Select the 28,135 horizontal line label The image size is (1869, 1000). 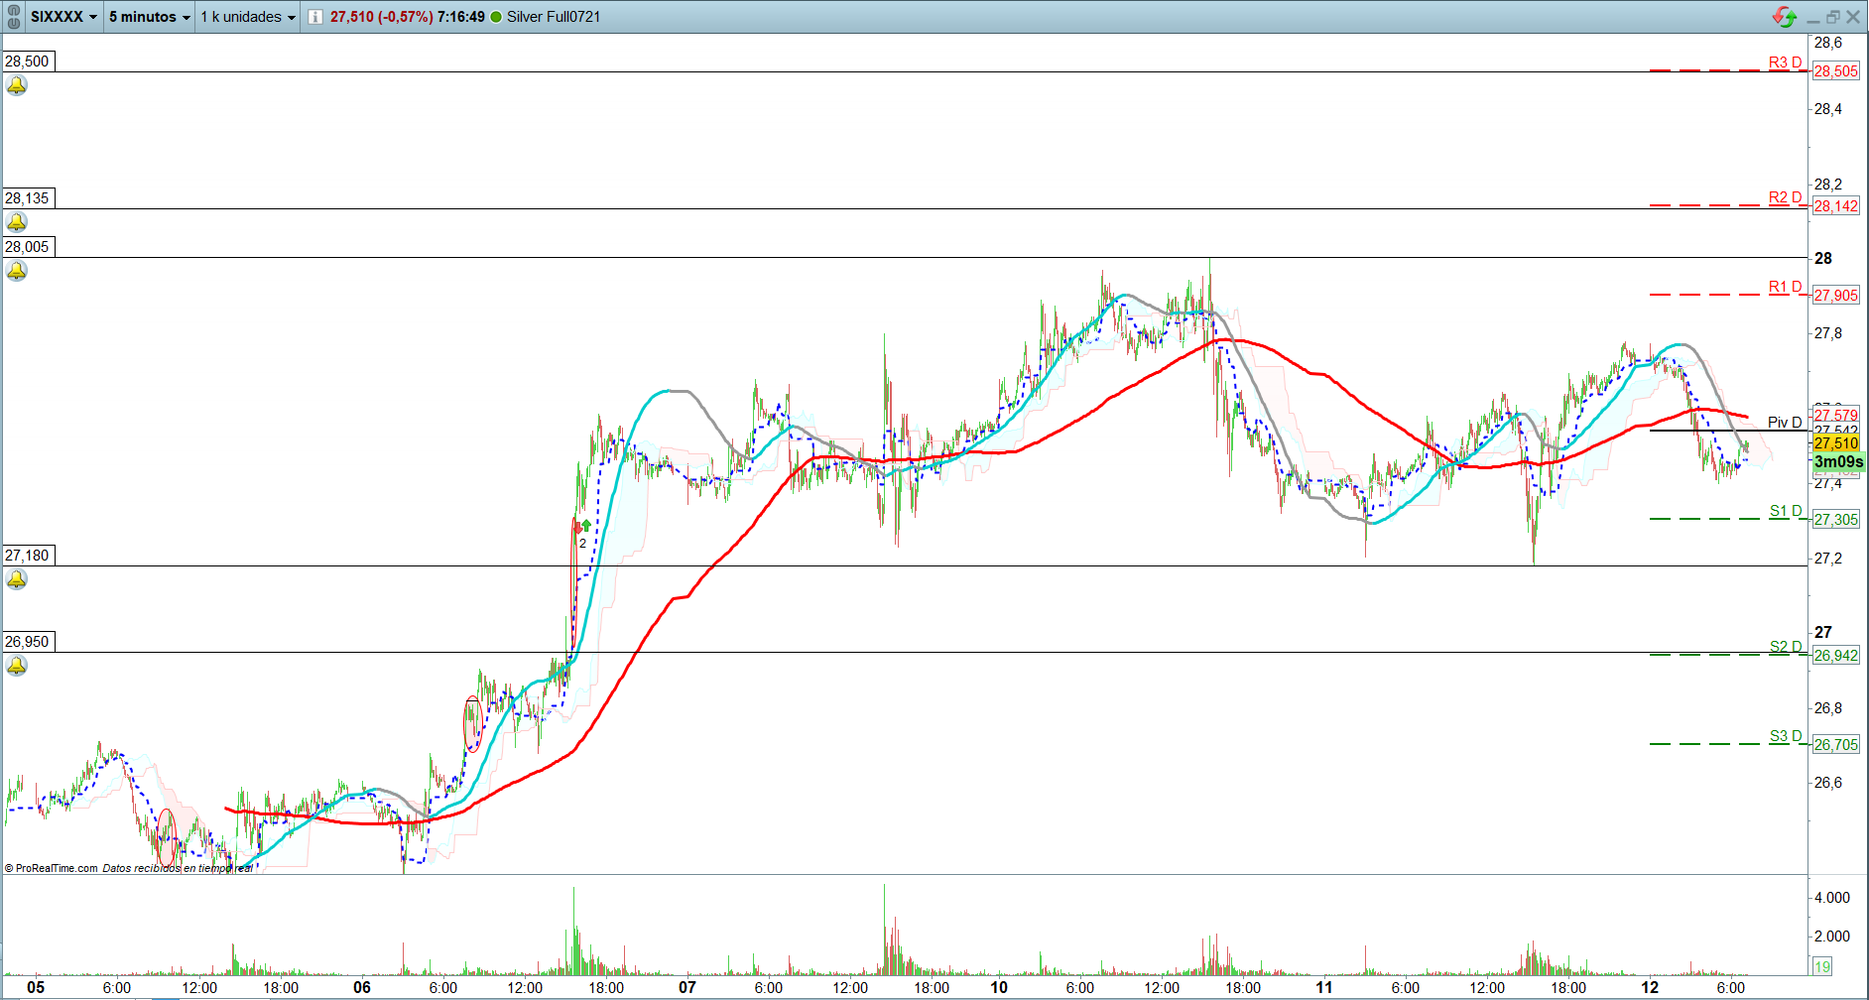click(x=27, y=198)
